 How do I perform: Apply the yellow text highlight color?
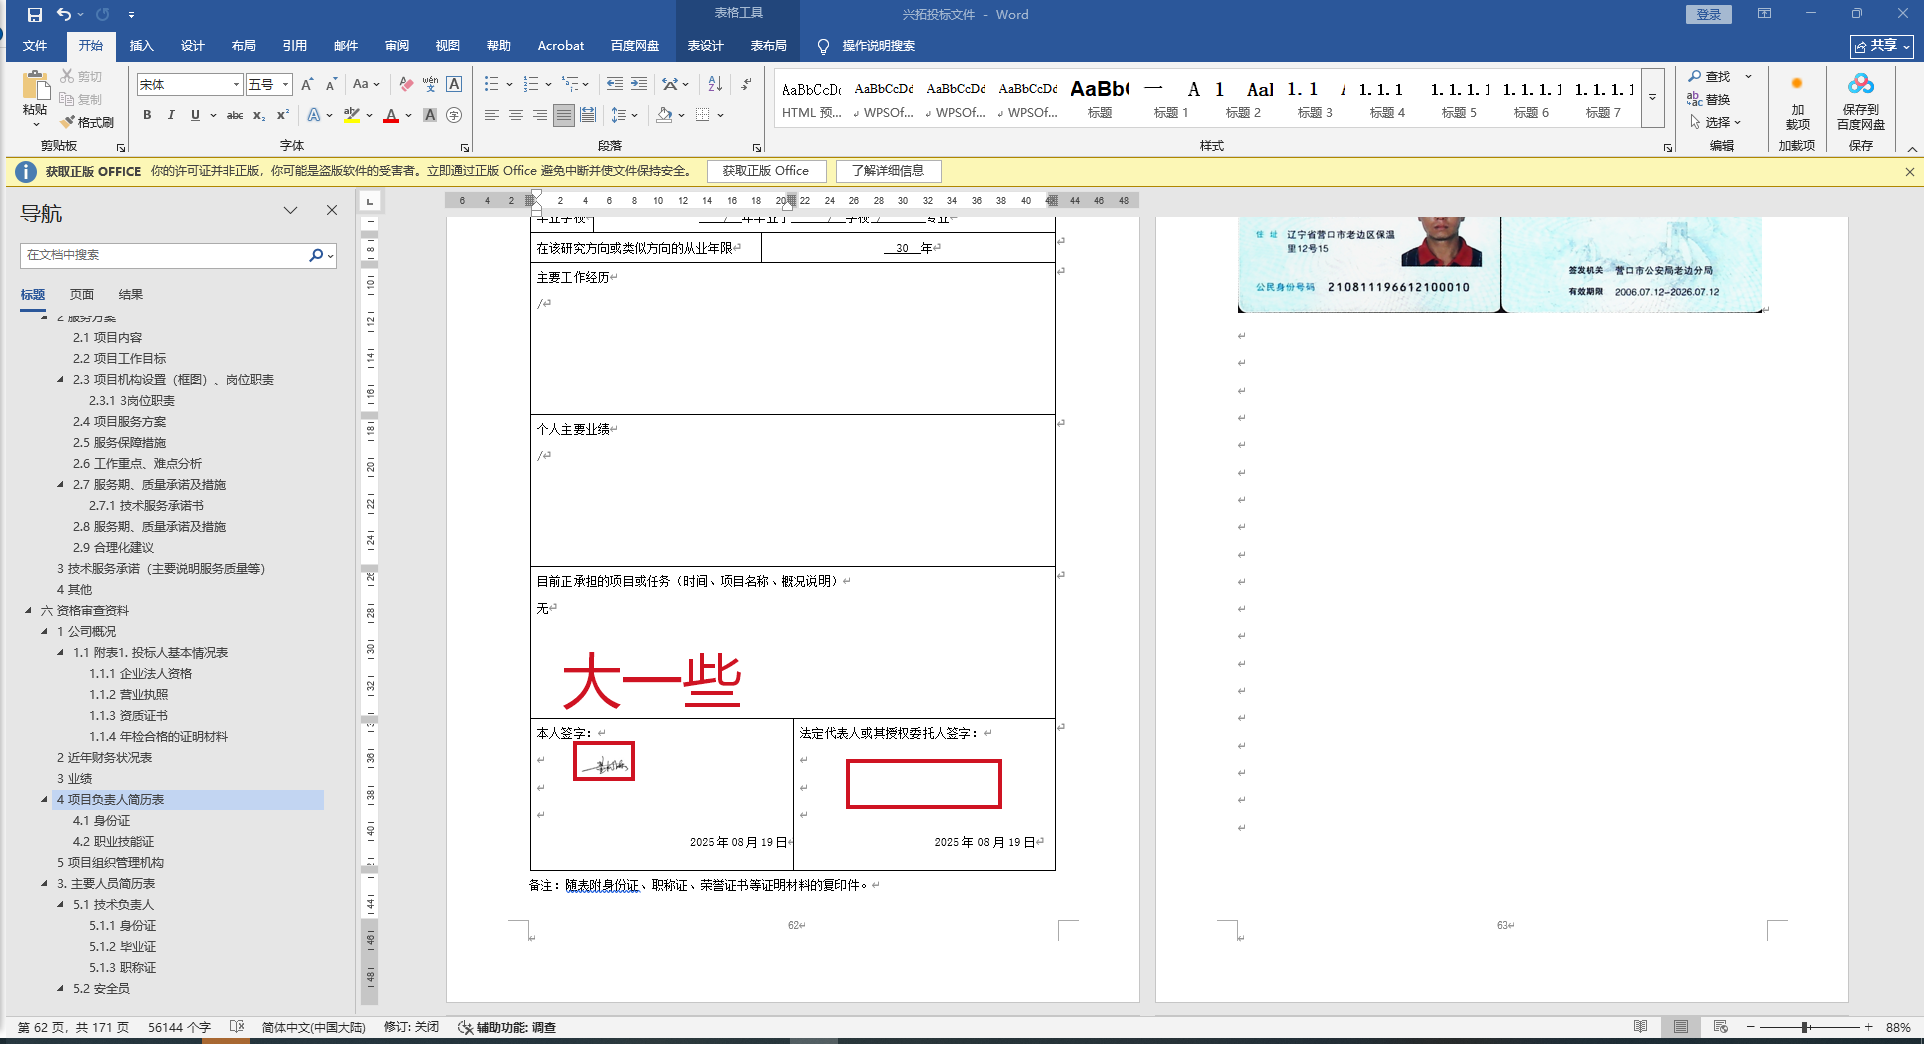(x=351, y=115)
